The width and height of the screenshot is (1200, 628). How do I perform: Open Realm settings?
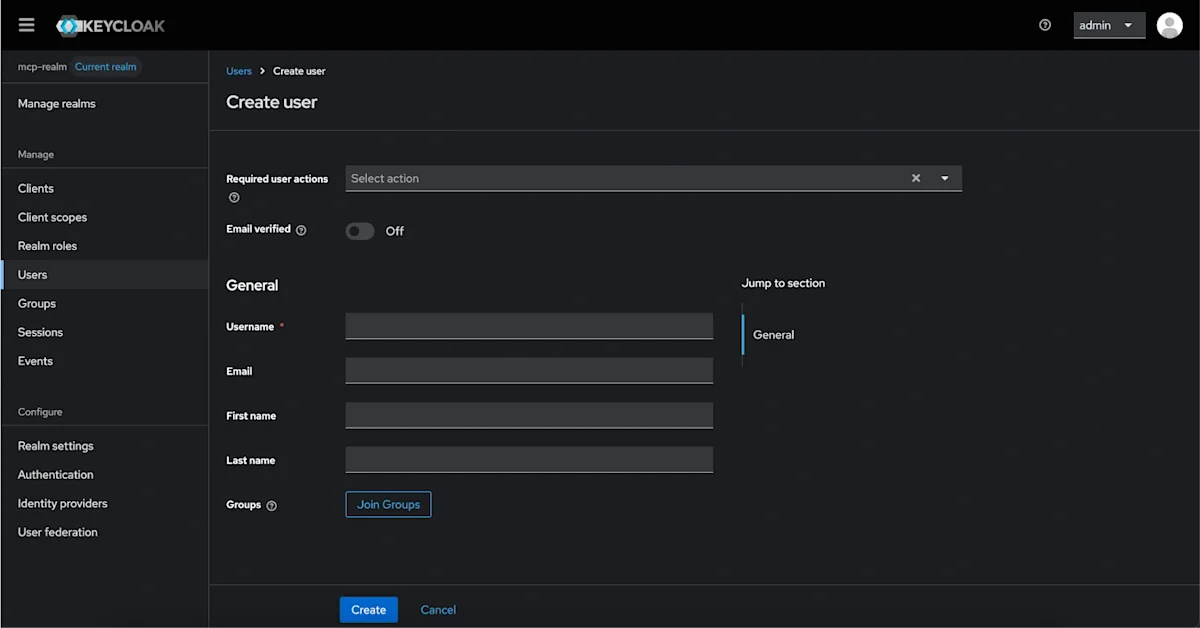(x=56, y=446)
